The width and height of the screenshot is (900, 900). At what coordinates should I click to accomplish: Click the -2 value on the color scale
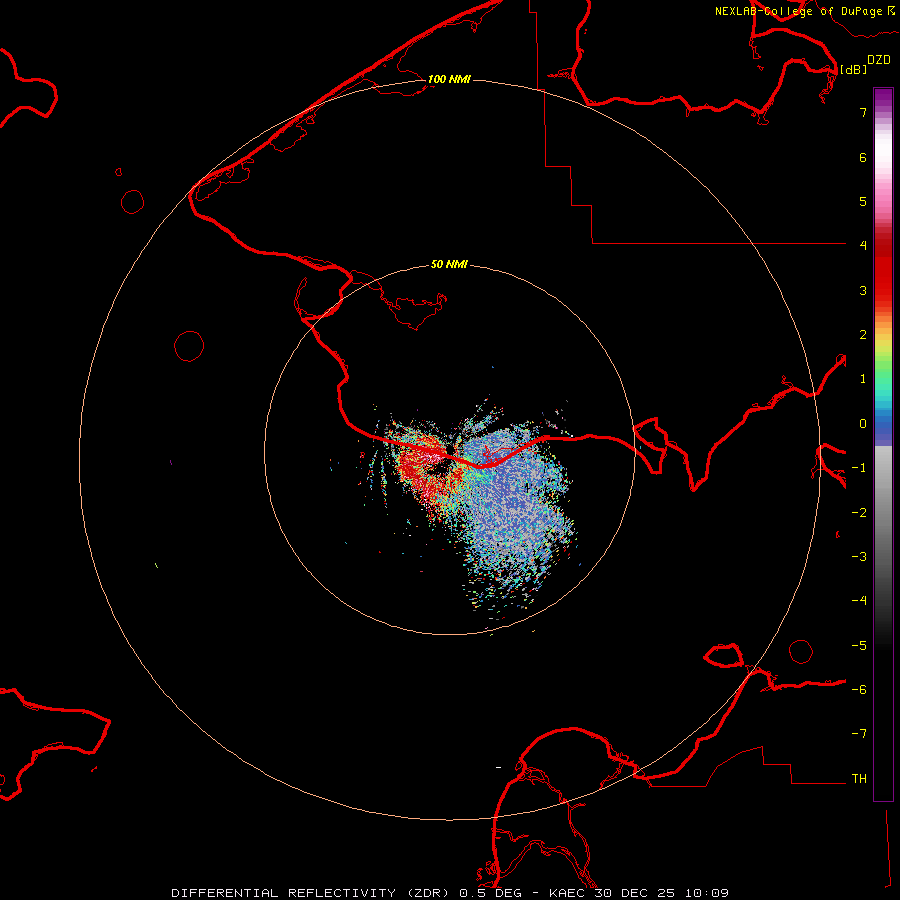(x=859, y=513)
